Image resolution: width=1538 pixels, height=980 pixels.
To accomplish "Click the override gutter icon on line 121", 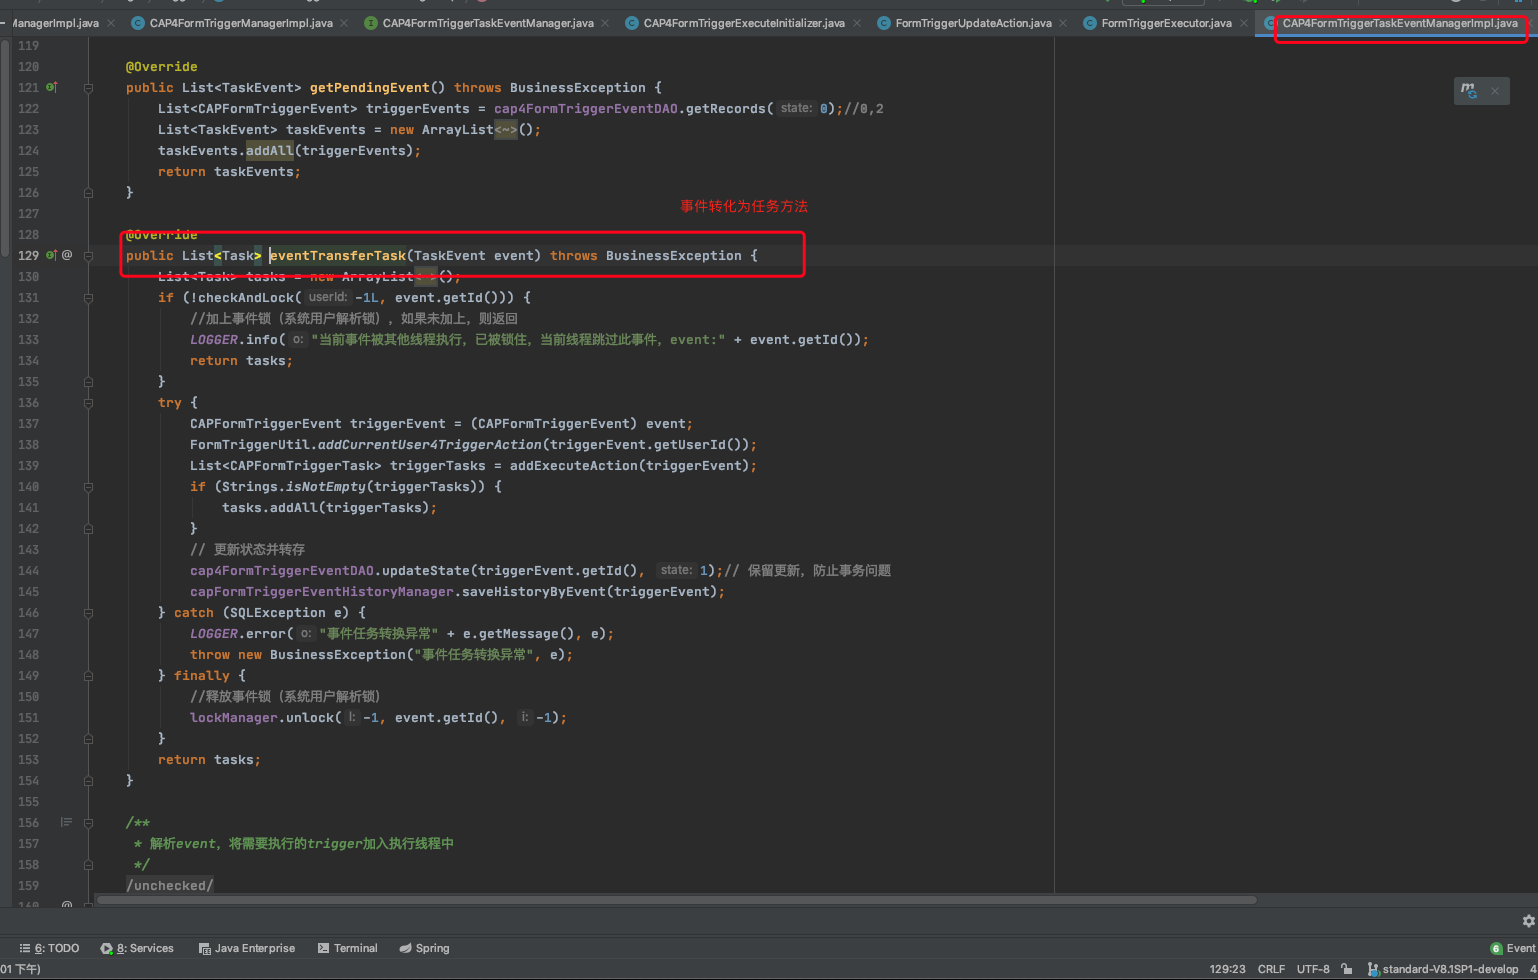I will pyautogui.click(x=51, y=88).
